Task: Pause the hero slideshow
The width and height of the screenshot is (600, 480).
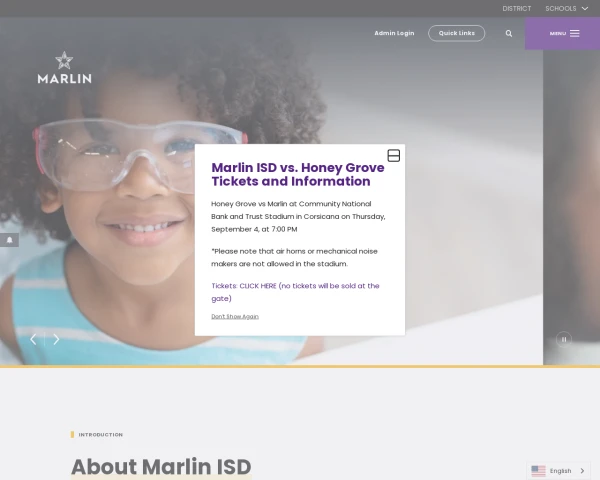Action: click(x=564, y=339)
